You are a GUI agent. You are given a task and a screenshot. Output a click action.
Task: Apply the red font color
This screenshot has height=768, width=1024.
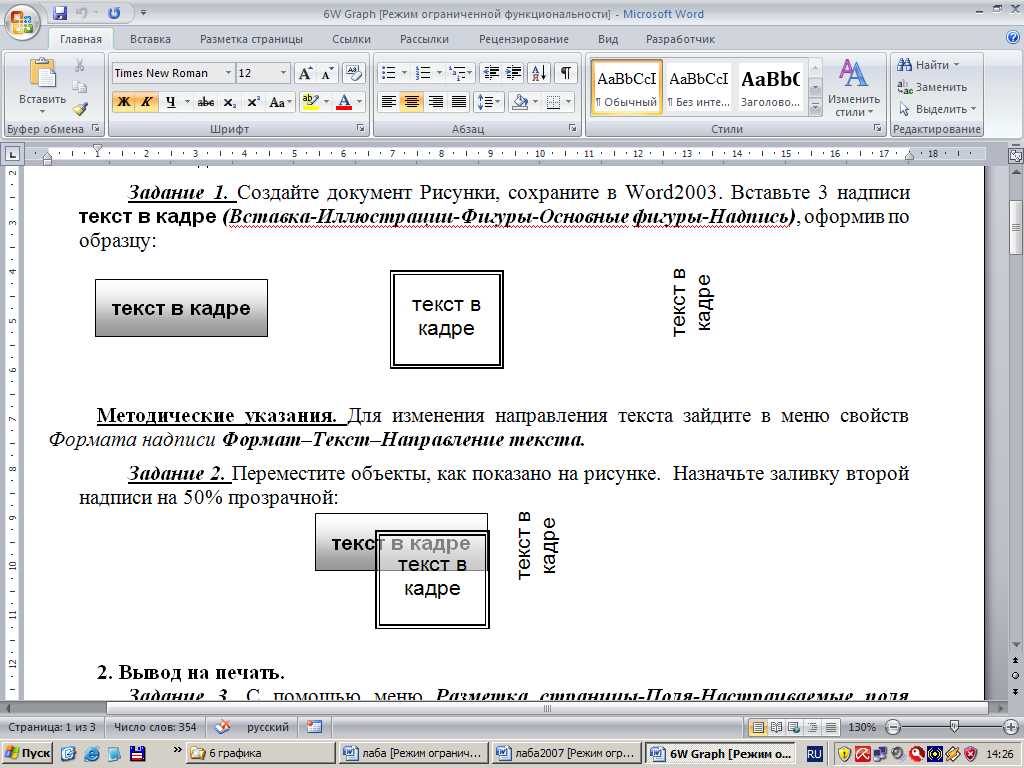point(344,102)
